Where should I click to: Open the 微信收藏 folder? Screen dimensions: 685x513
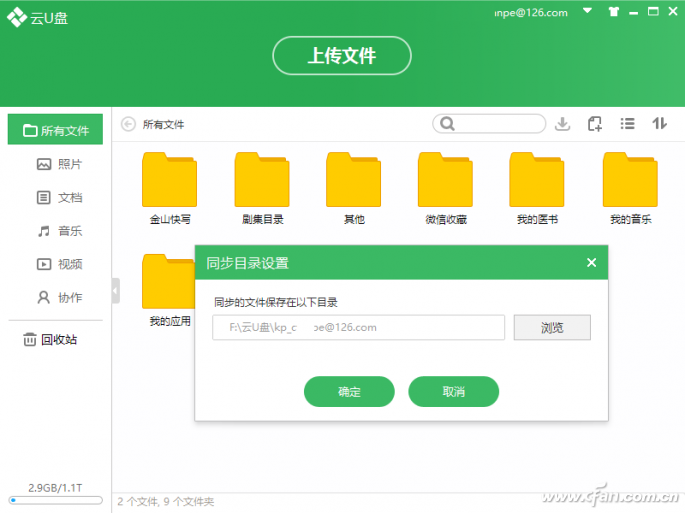(446, 189)
